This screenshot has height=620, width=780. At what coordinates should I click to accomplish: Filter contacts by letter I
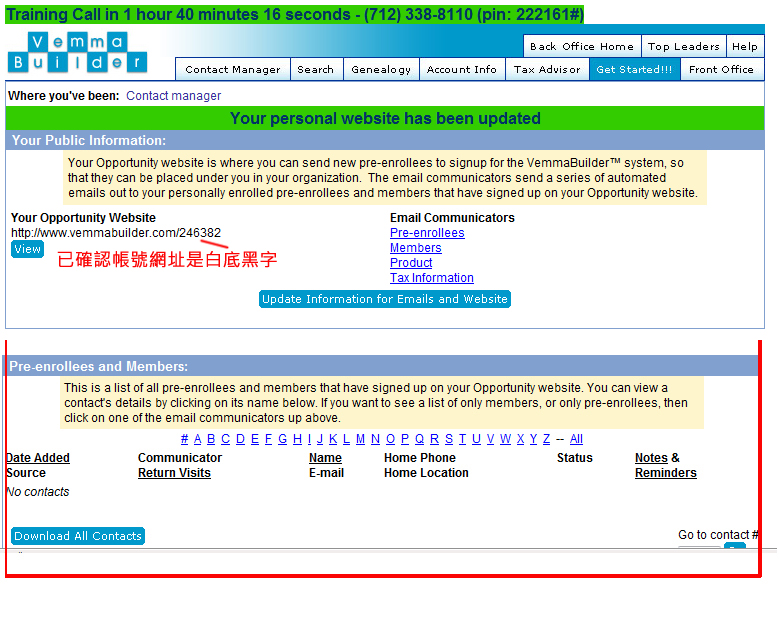pyautogui.click(x=309, y=439)
